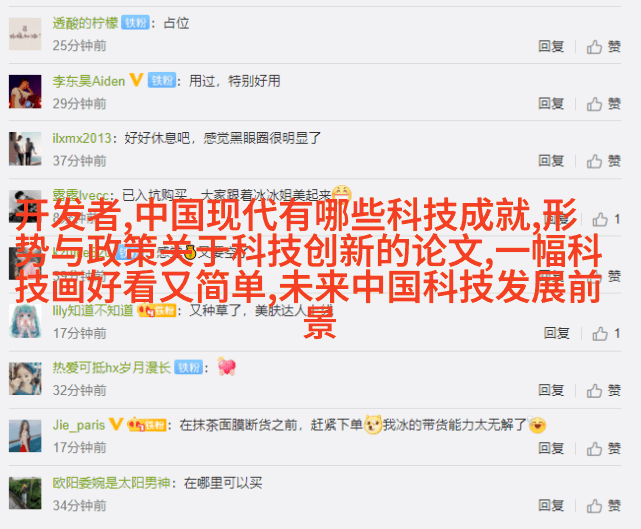Reply to ilxmx2013's comment

[551, 161]
